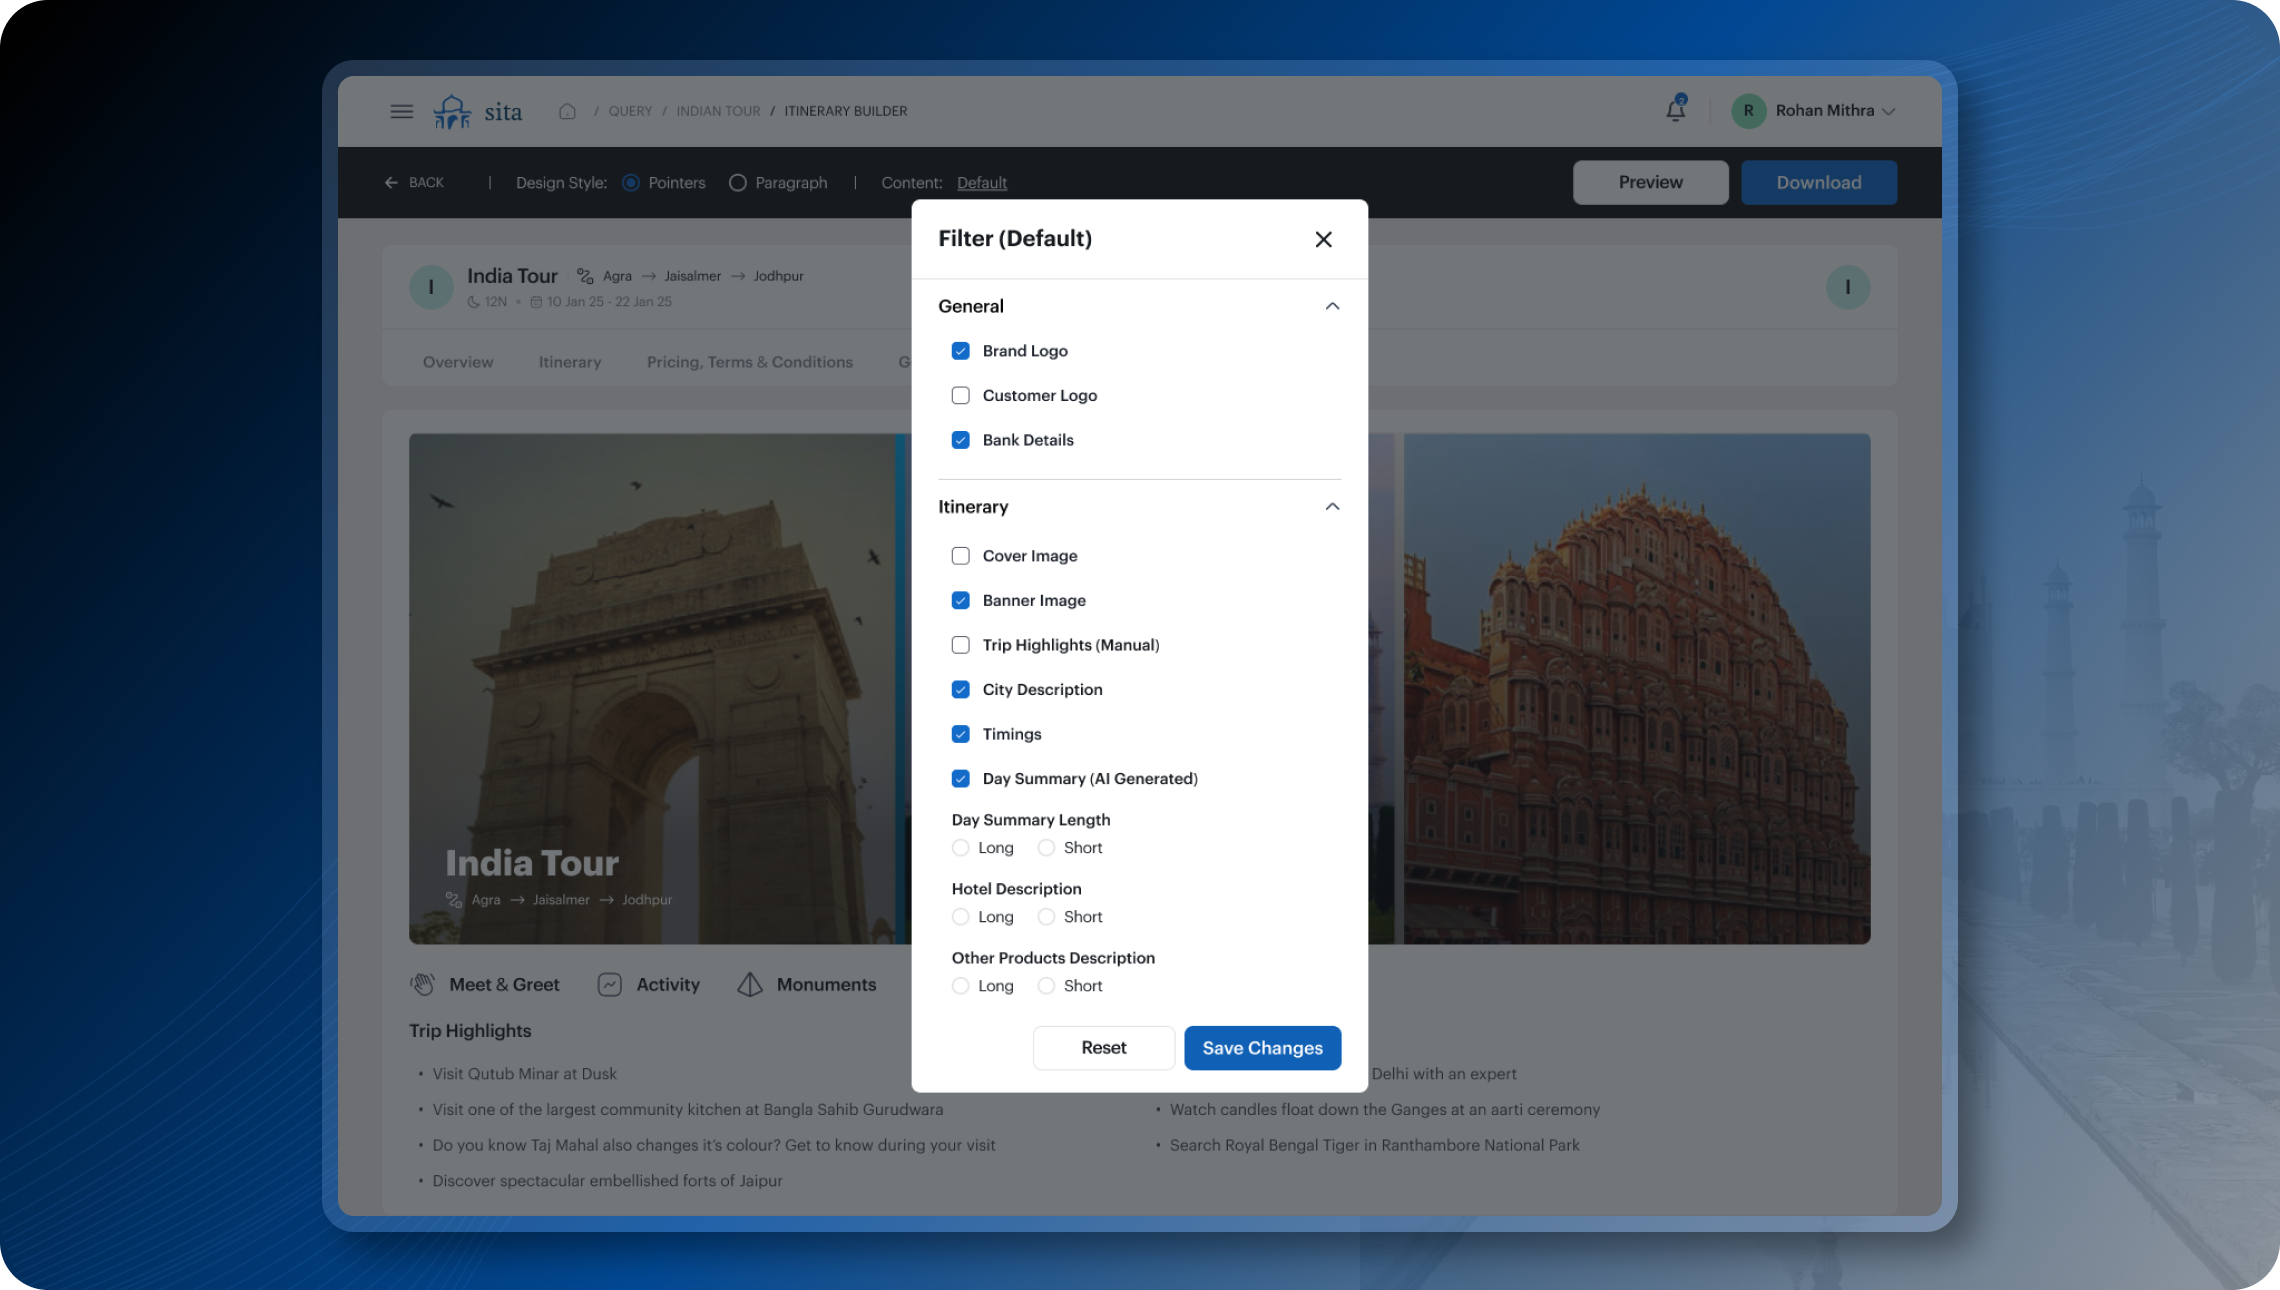Screen dimensions: 2280x1290
Task: Select Paragraph design style
Action: [738, 183]
